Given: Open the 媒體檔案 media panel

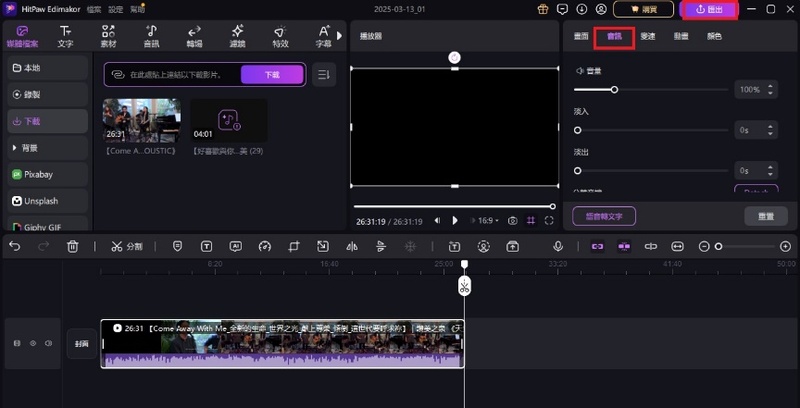Looking at the screenshot, I should (x=22, y=37).
